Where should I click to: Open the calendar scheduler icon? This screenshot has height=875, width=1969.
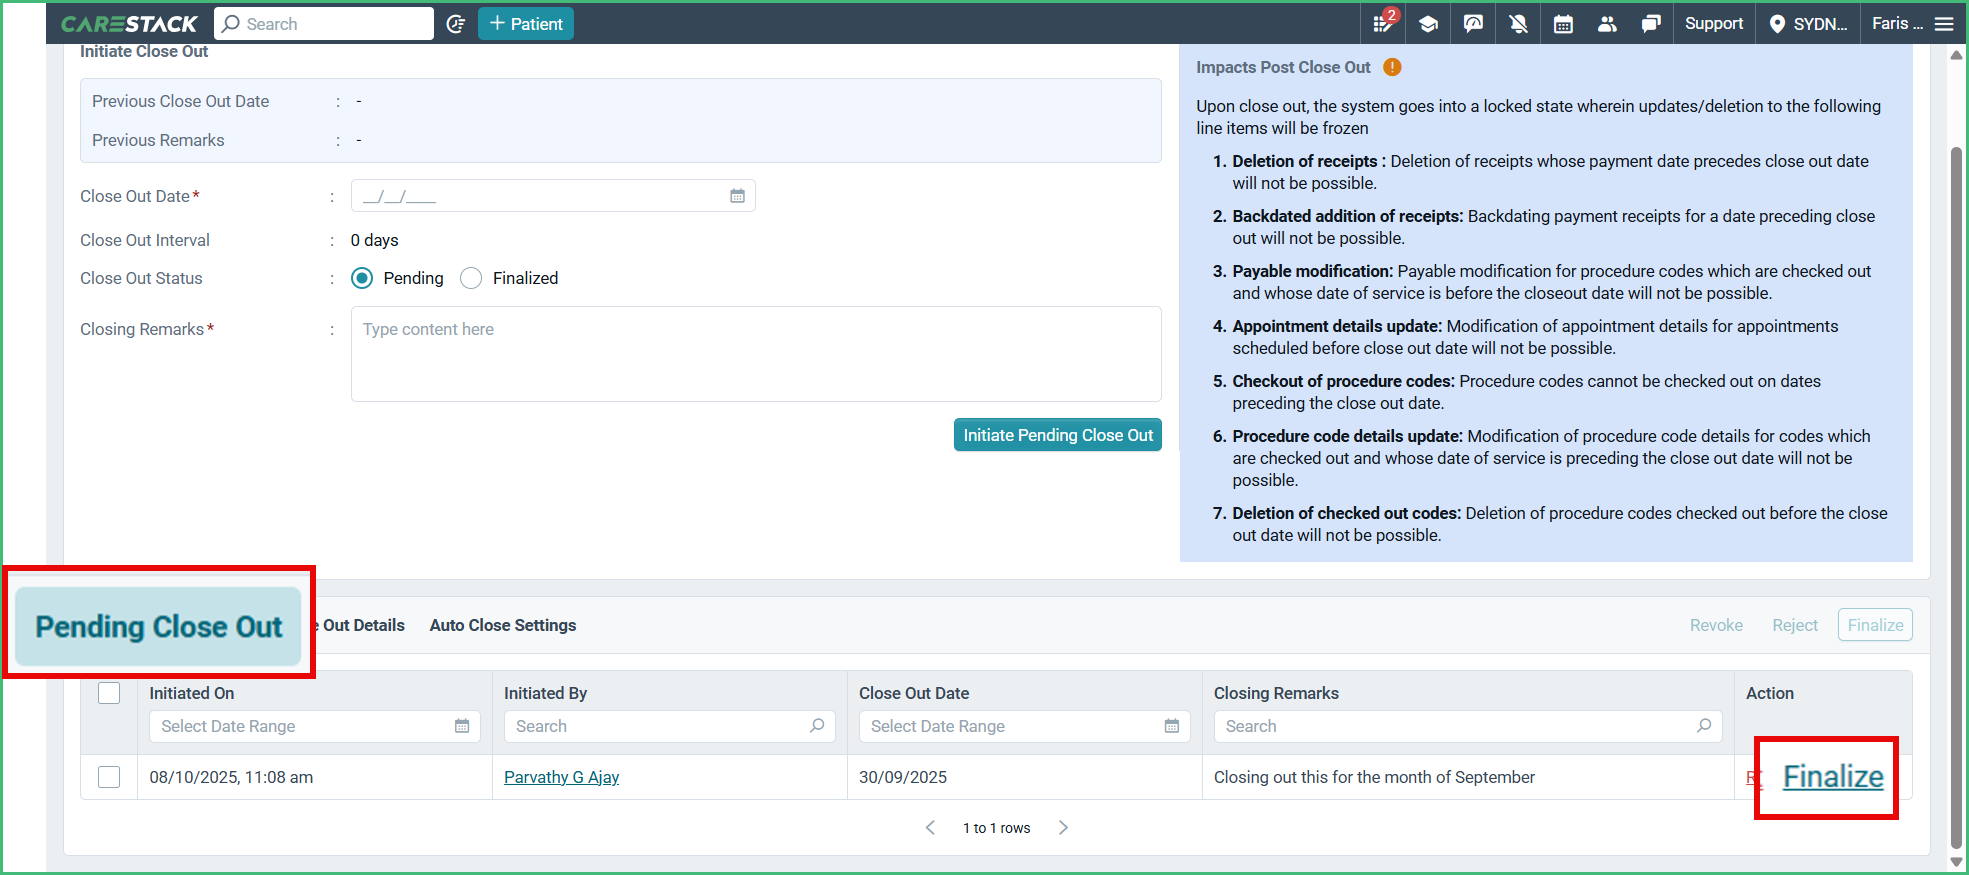tap(1563, 24)
